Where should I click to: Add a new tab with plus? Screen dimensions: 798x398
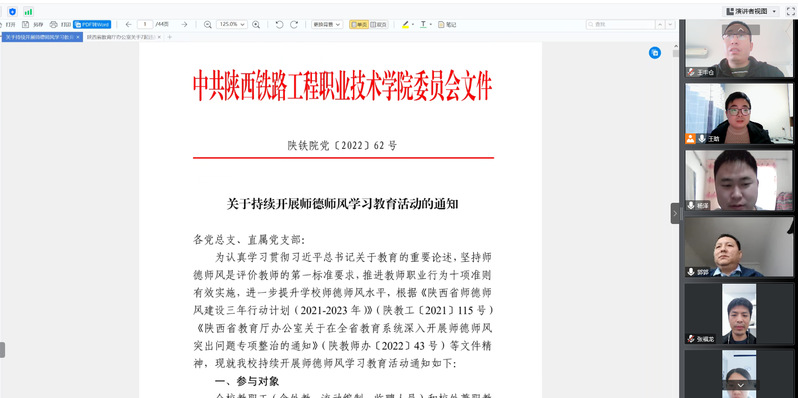170,37
